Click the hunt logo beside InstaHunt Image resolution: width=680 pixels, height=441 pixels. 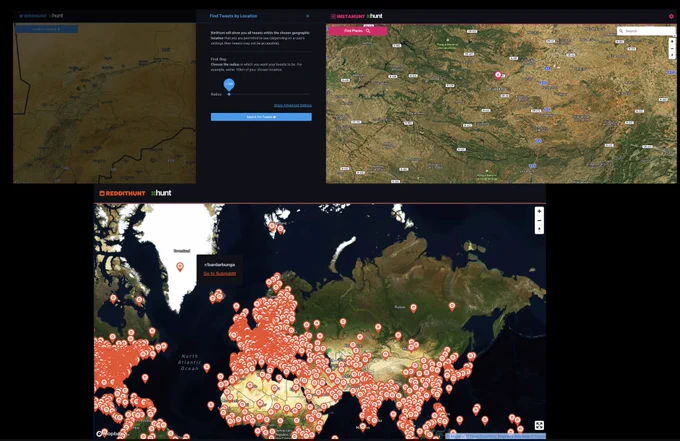[x=375, y=16]
